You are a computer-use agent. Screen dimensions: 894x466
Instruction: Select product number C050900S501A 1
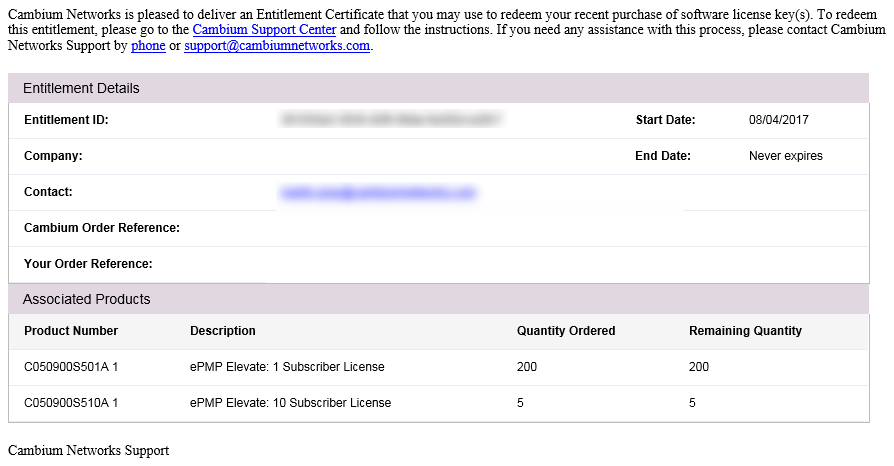click(x=71, y=367)
